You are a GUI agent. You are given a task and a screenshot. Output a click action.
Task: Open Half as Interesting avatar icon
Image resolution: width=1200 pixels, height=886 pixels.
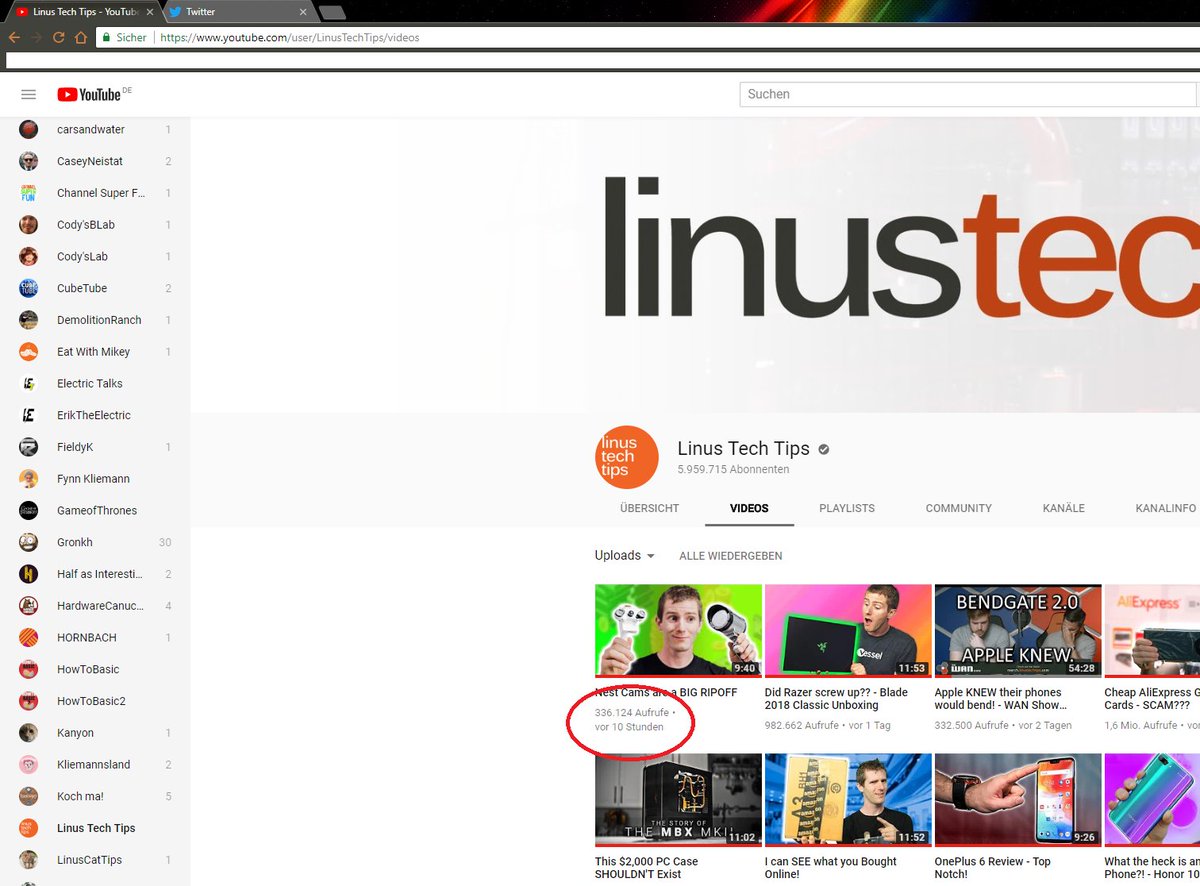pyautogui.click(x=29, y=574)
